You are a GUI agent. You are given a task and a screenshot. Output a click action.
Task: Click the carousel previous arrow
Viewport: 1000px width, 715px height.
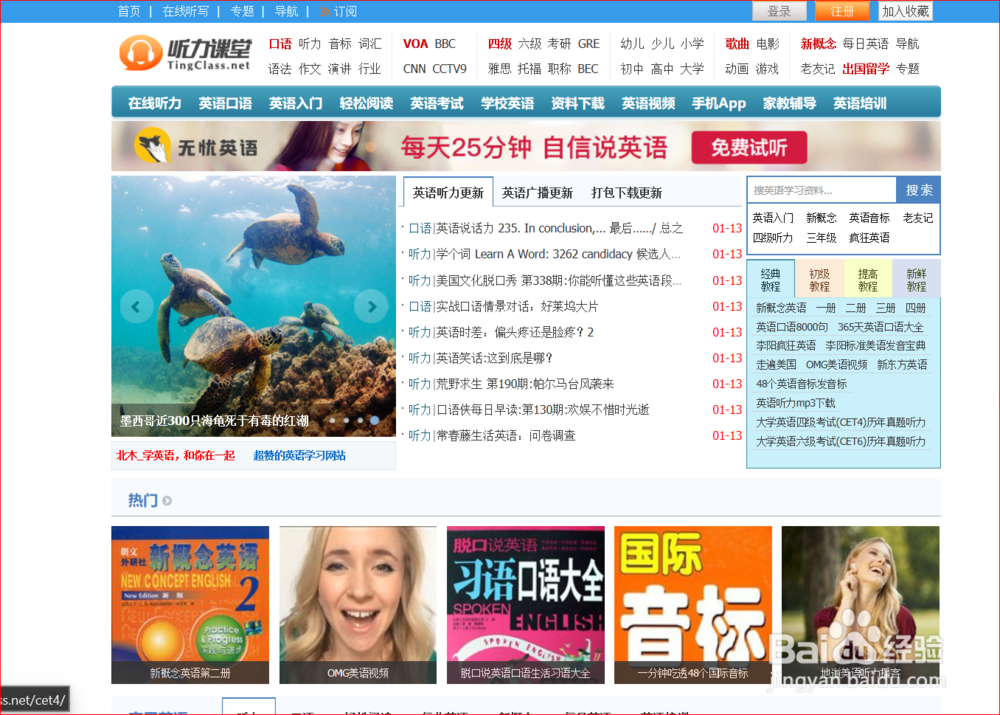click(x=136, y=306)
